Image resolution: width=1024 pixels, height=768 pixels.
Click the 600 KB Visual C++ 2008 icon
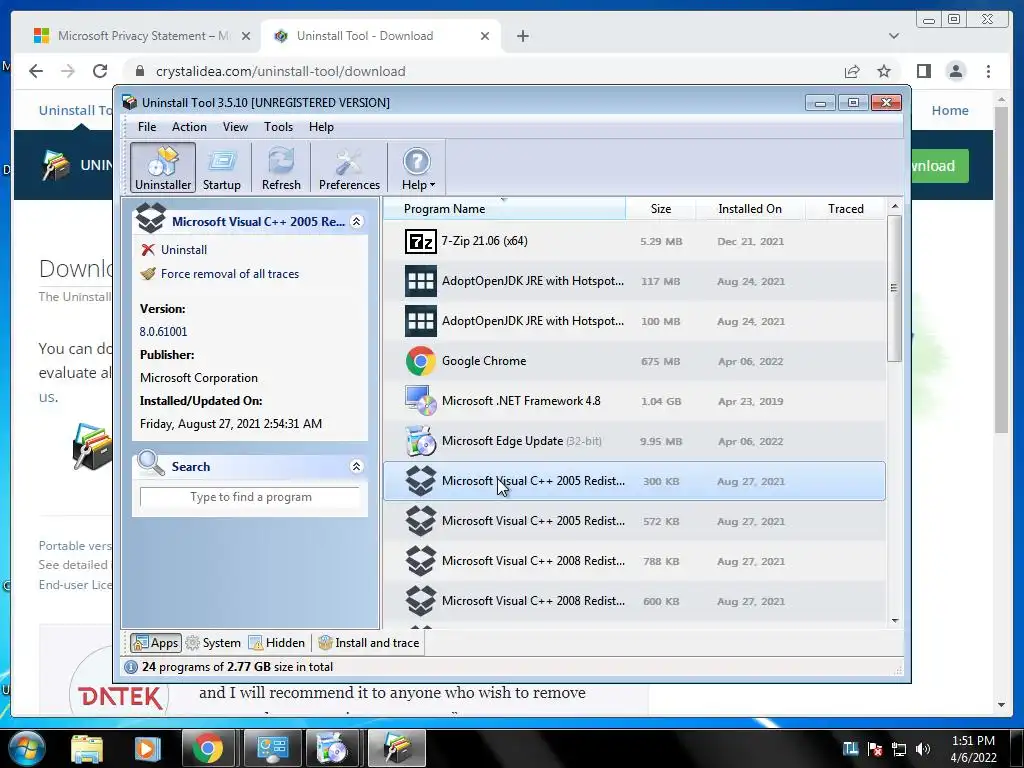click(421, 601)
